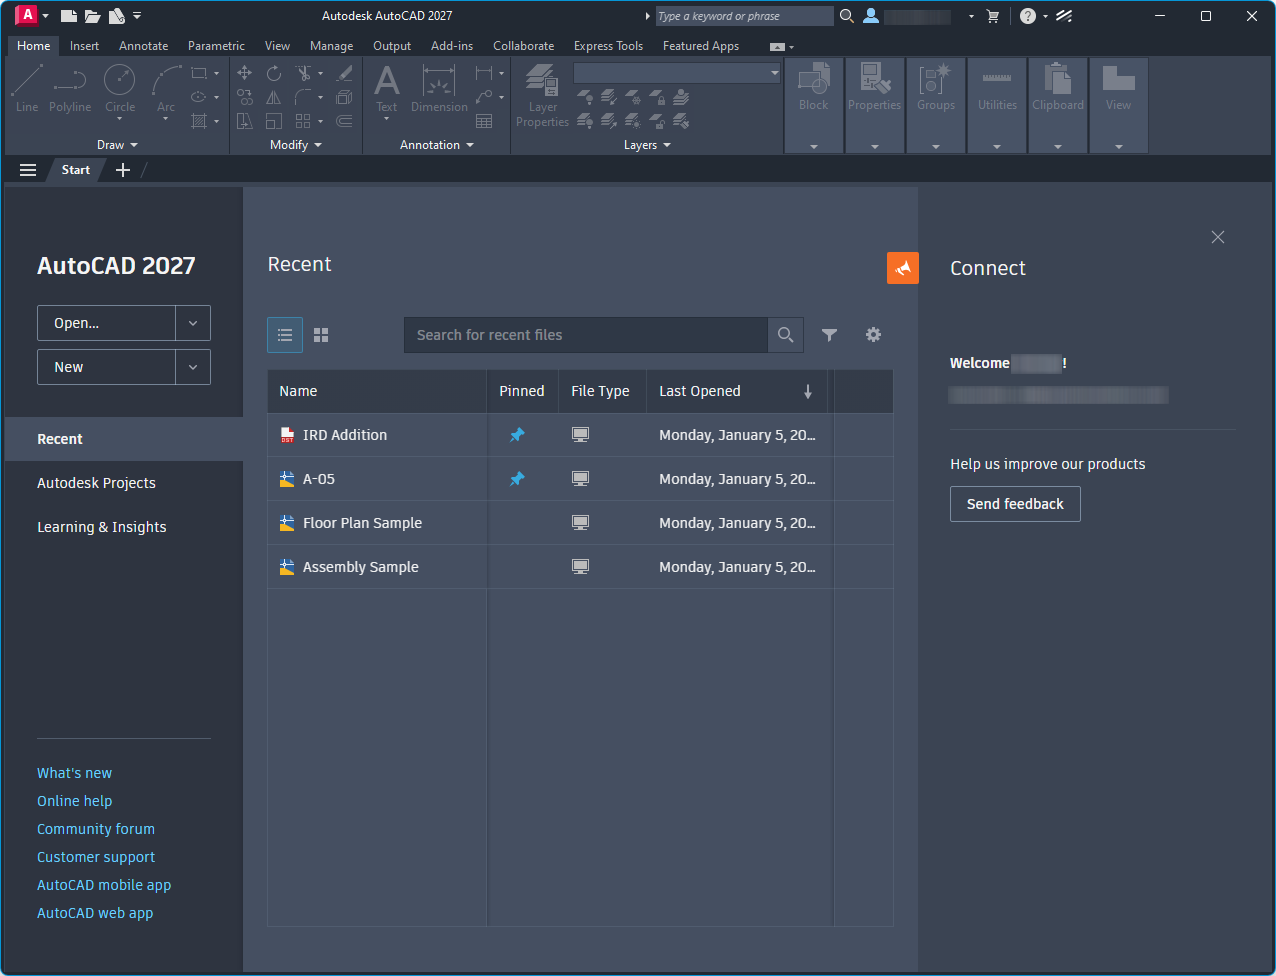The image size is (1276, 976).
Task: Expand the Utilities panel dropdown
Action: tap(997, 147)
